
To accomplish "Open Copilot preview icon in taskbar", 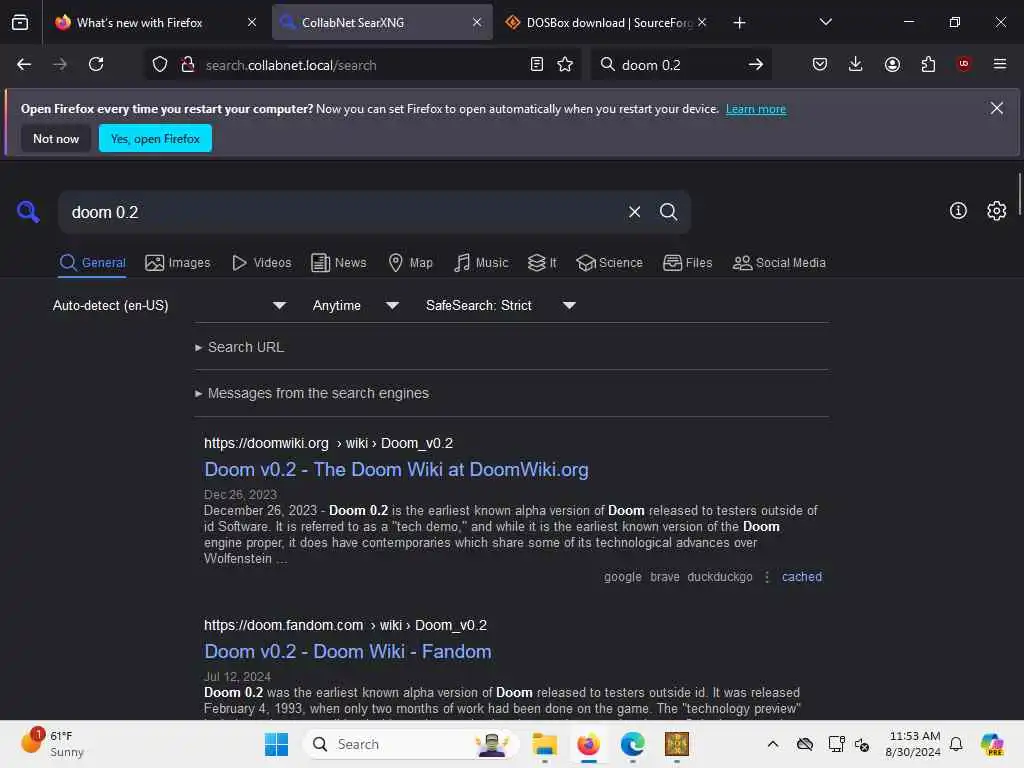I will tap(991, 744).
